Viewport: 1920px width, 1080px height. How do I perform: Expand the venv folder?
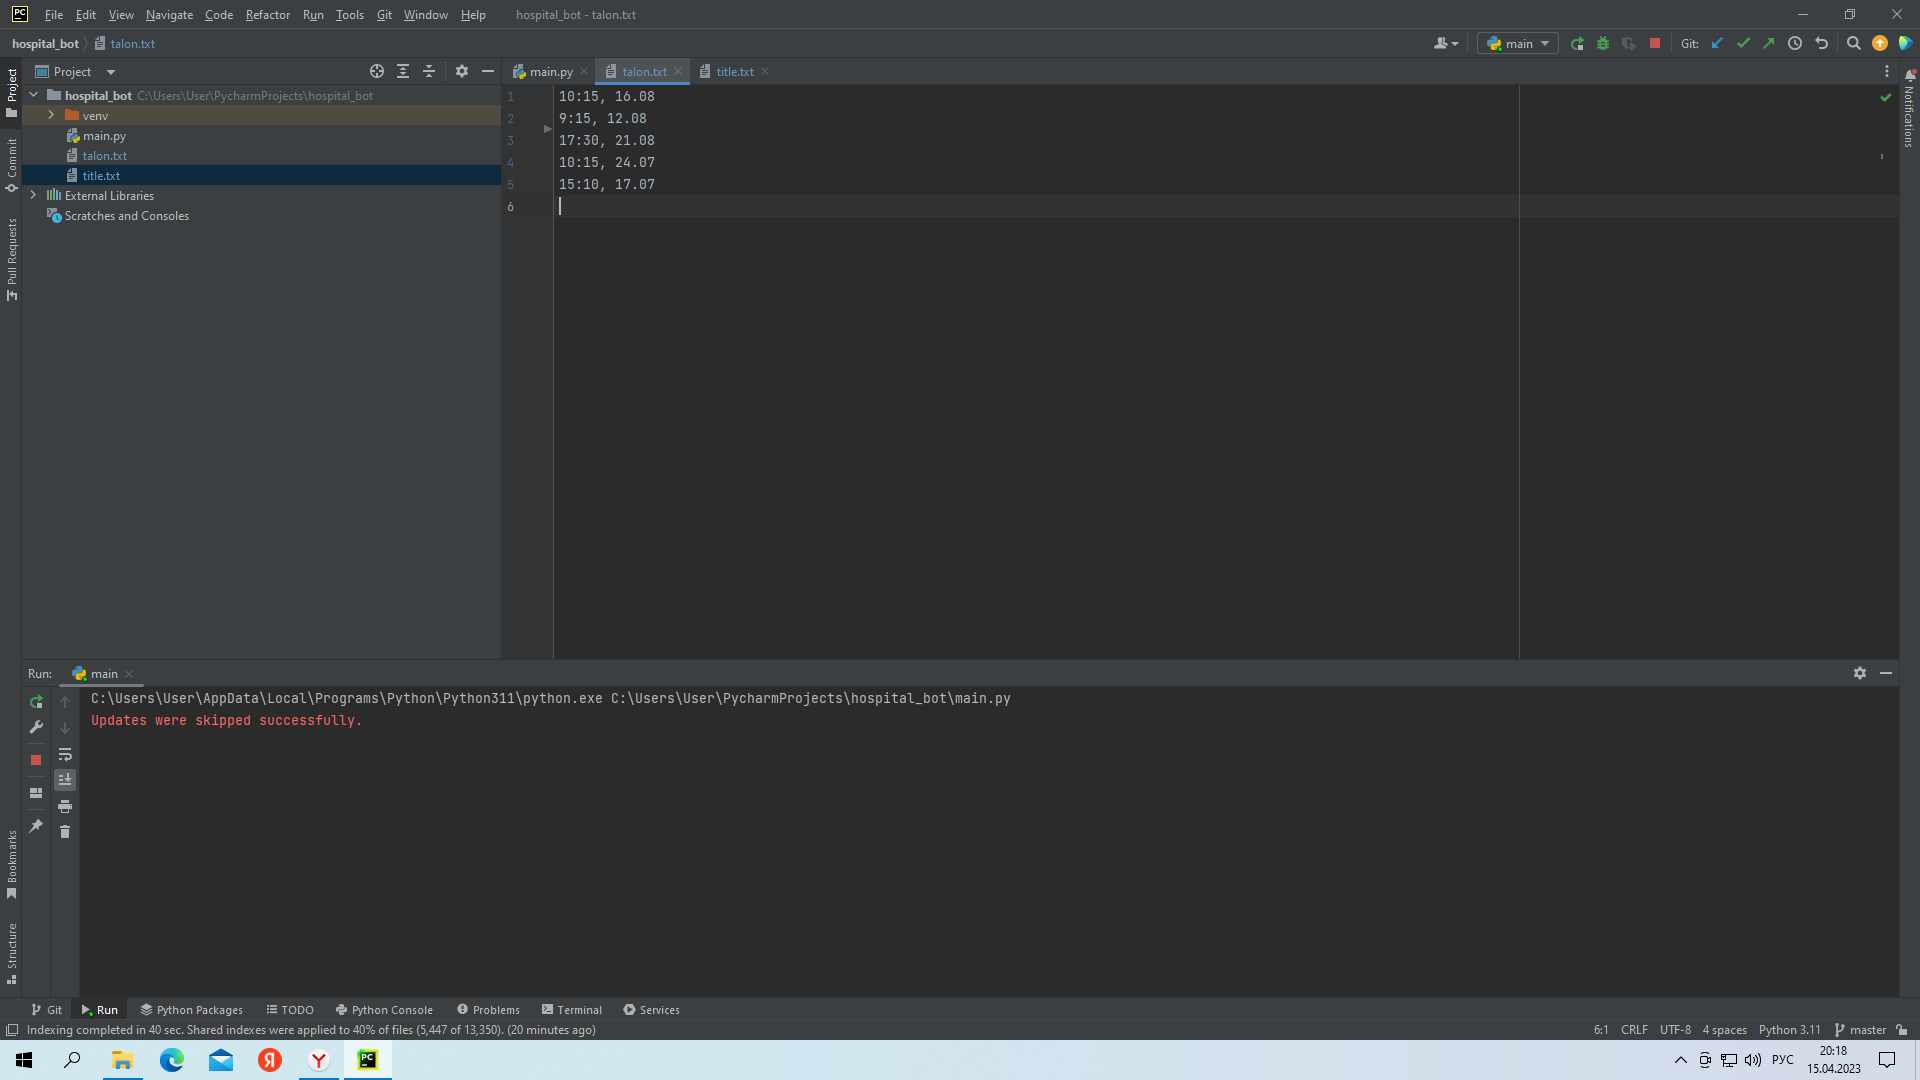pyautogui.click(x=51, y=116)
